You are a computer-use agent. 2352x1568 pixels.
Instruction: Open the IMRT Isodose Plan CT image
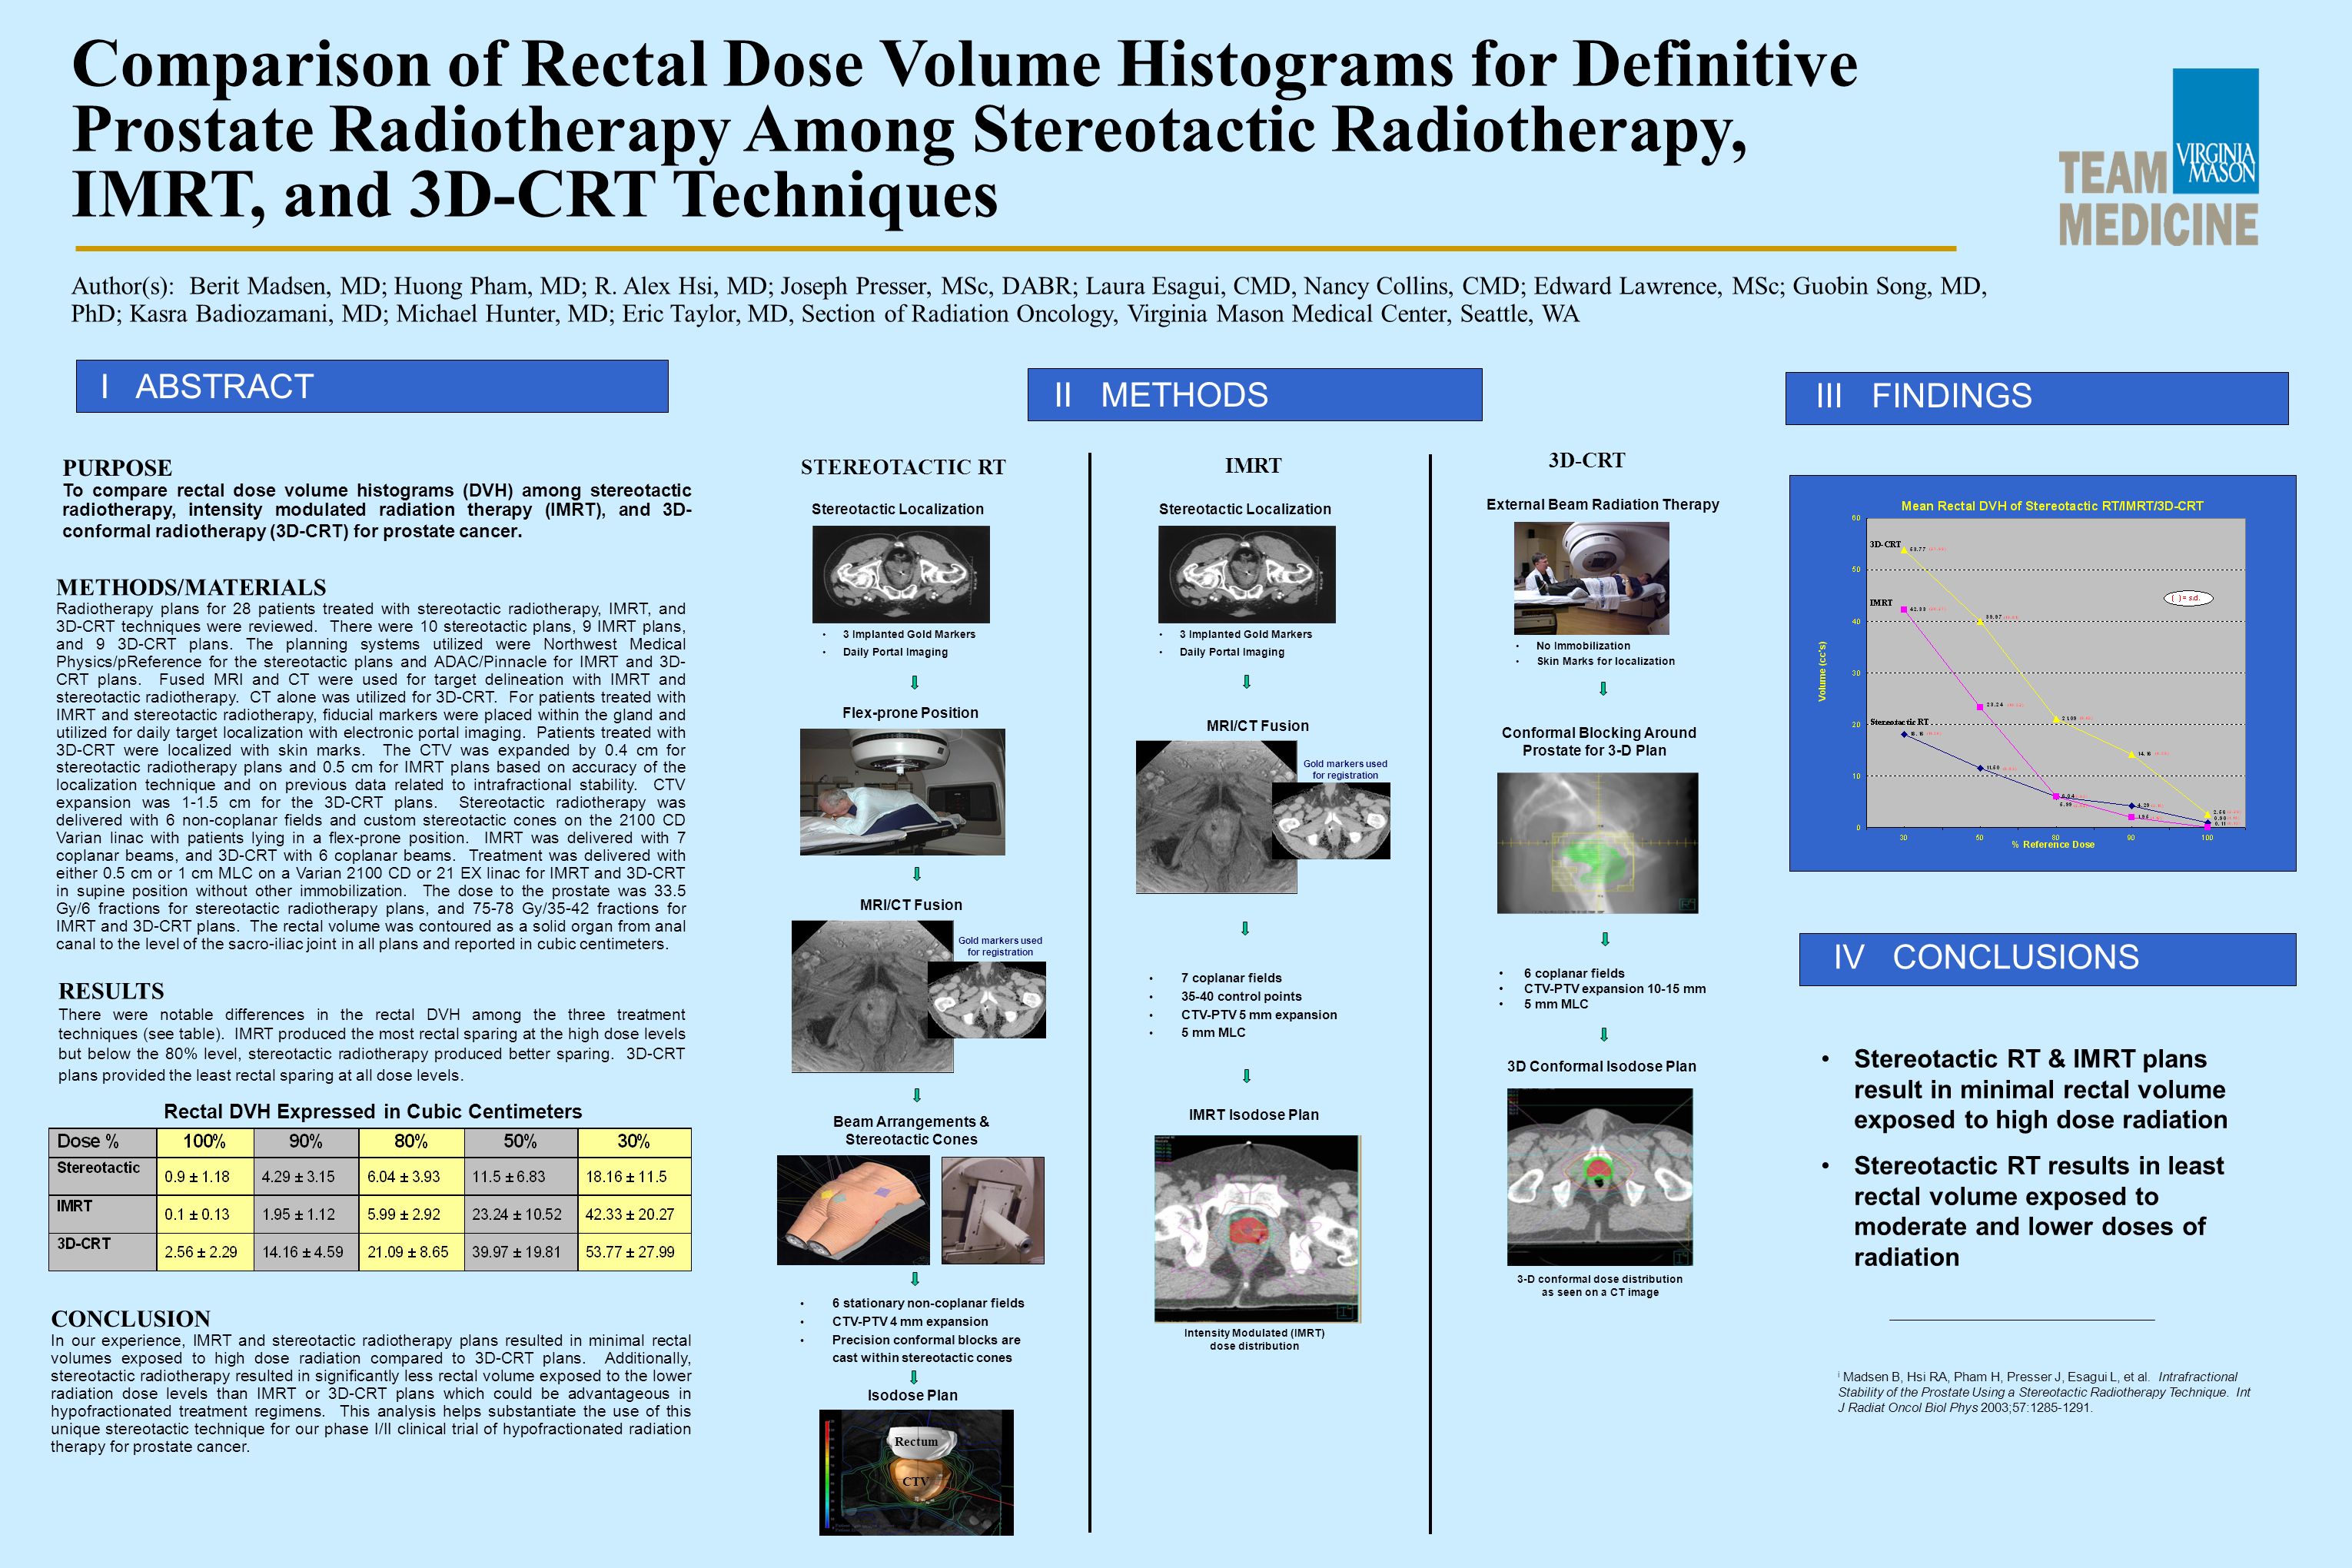pos(1257,1228)
